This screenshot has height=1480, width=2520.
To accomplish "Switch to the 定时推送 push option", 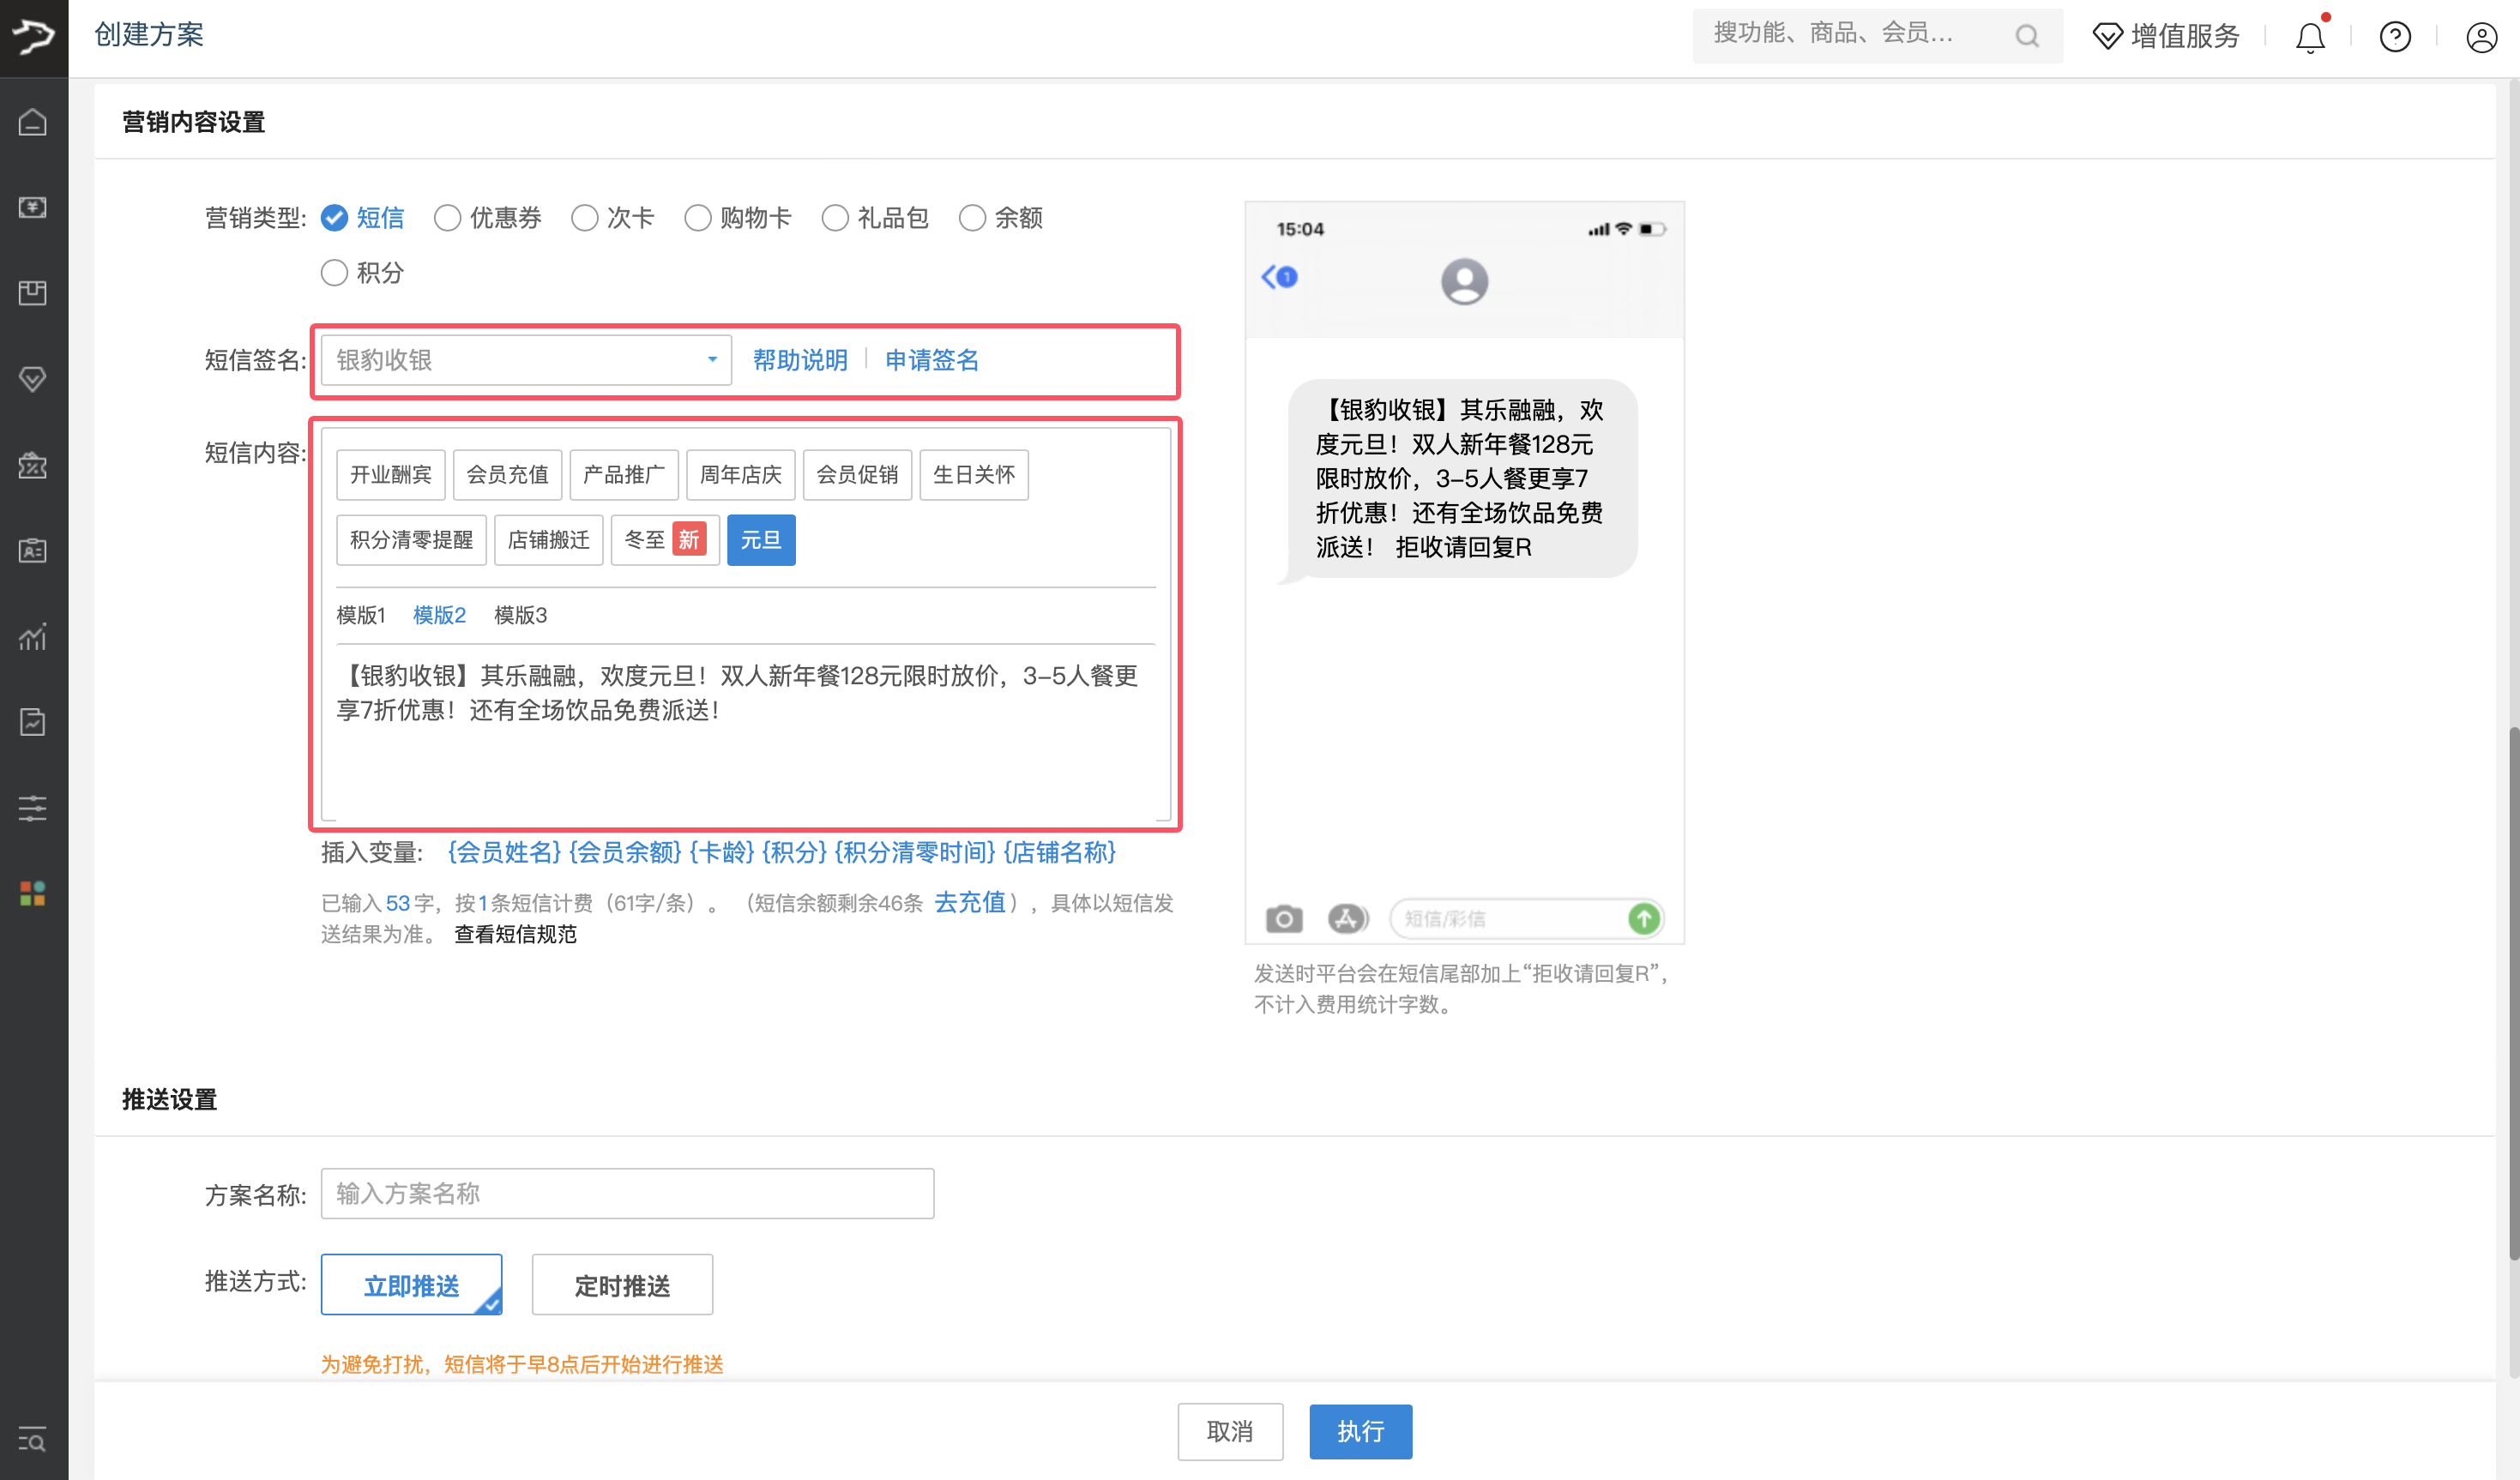I will pyautogui.click(x=622, y=1284).
